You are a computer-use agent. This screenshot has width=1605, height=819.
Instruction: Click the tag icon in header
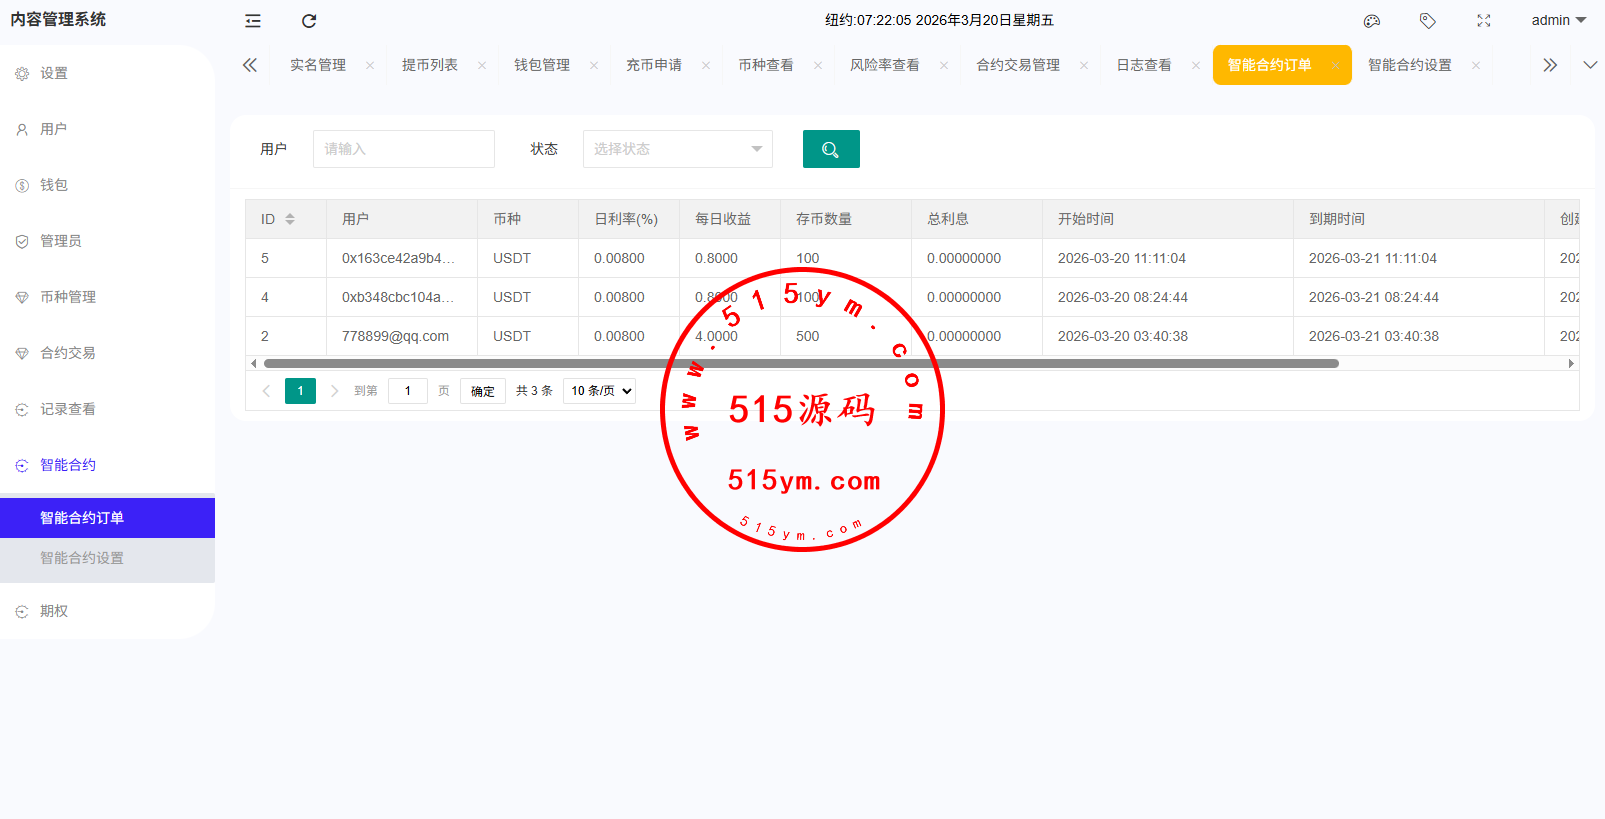click(1428, 21)
